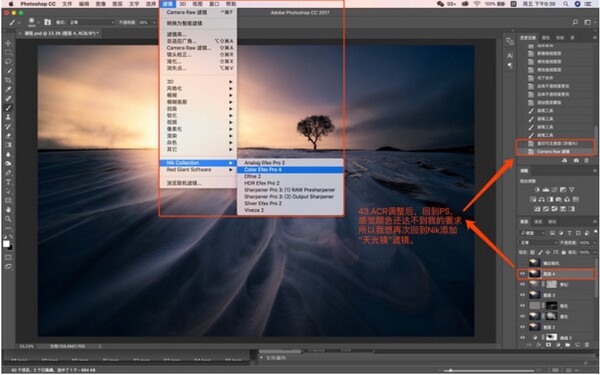The height and width of the screenshot is (375, 600).
Task: Switch to the 通道 panel tab
Action: [x=538, y=222]
